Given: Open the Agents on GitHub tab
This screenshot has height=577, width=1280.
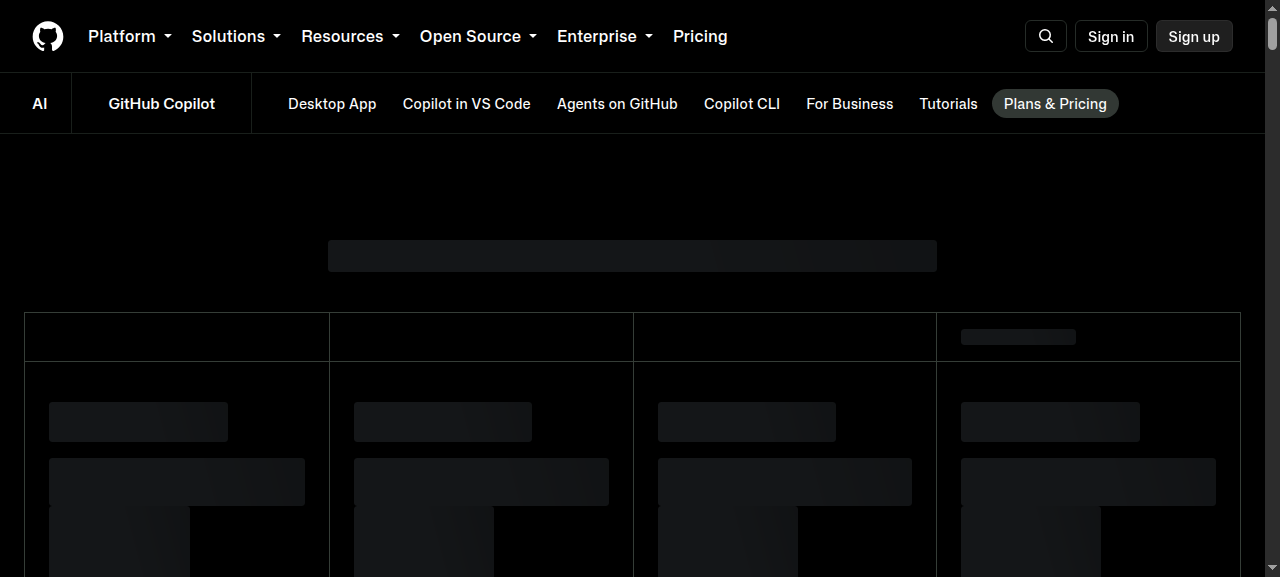Looking at the screenshot, I should (617, 104).
